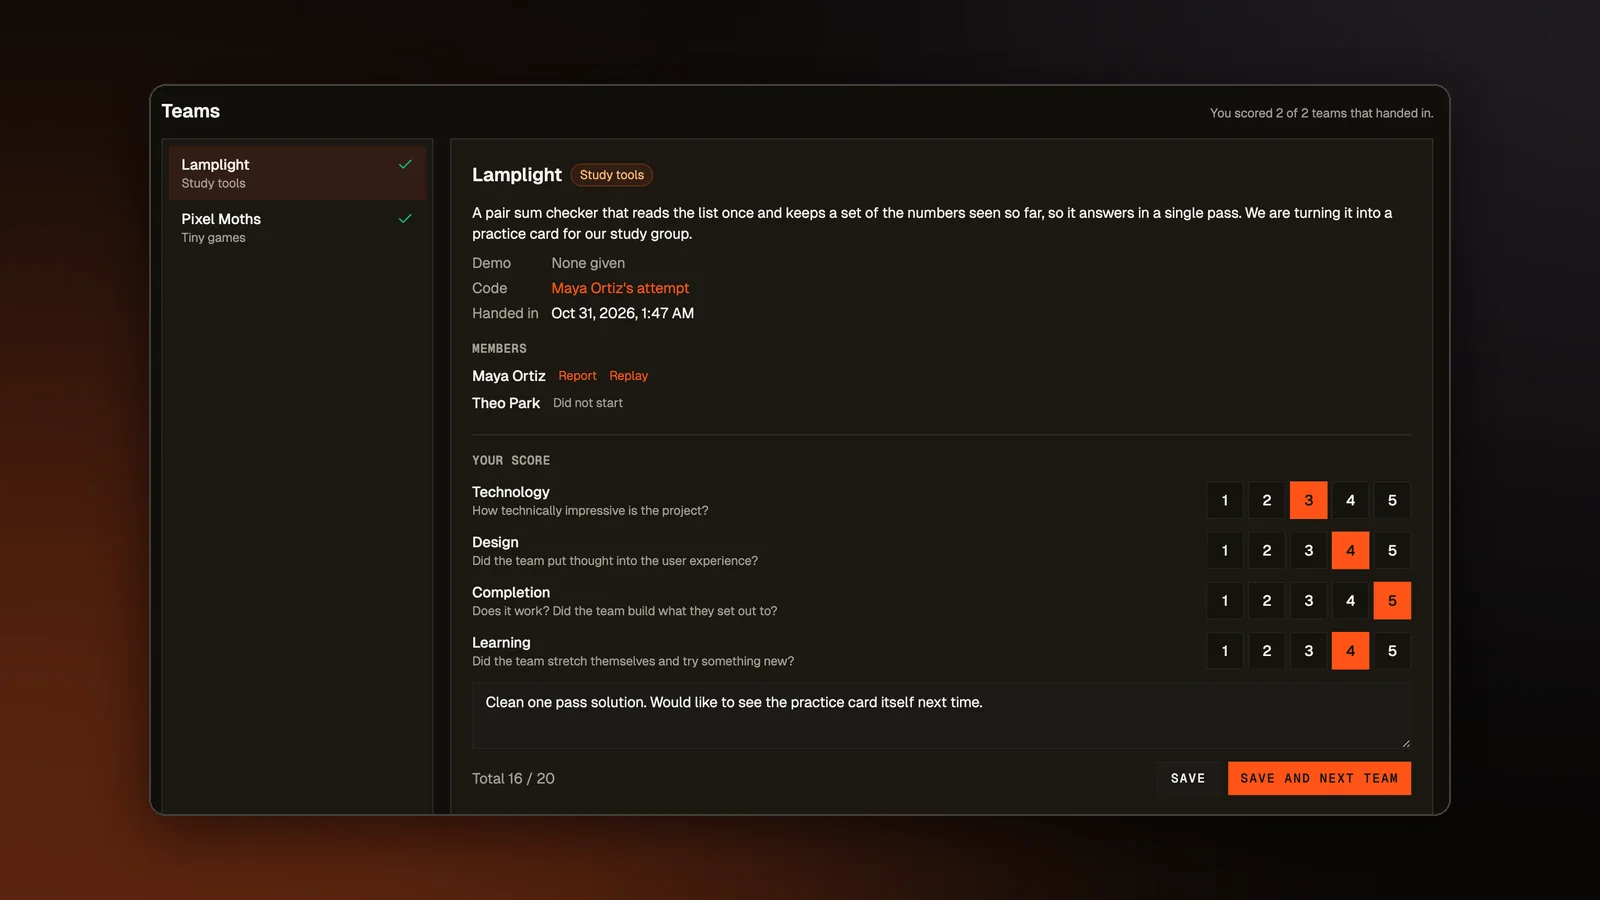Rate Learning as 1

(1225, 650)
